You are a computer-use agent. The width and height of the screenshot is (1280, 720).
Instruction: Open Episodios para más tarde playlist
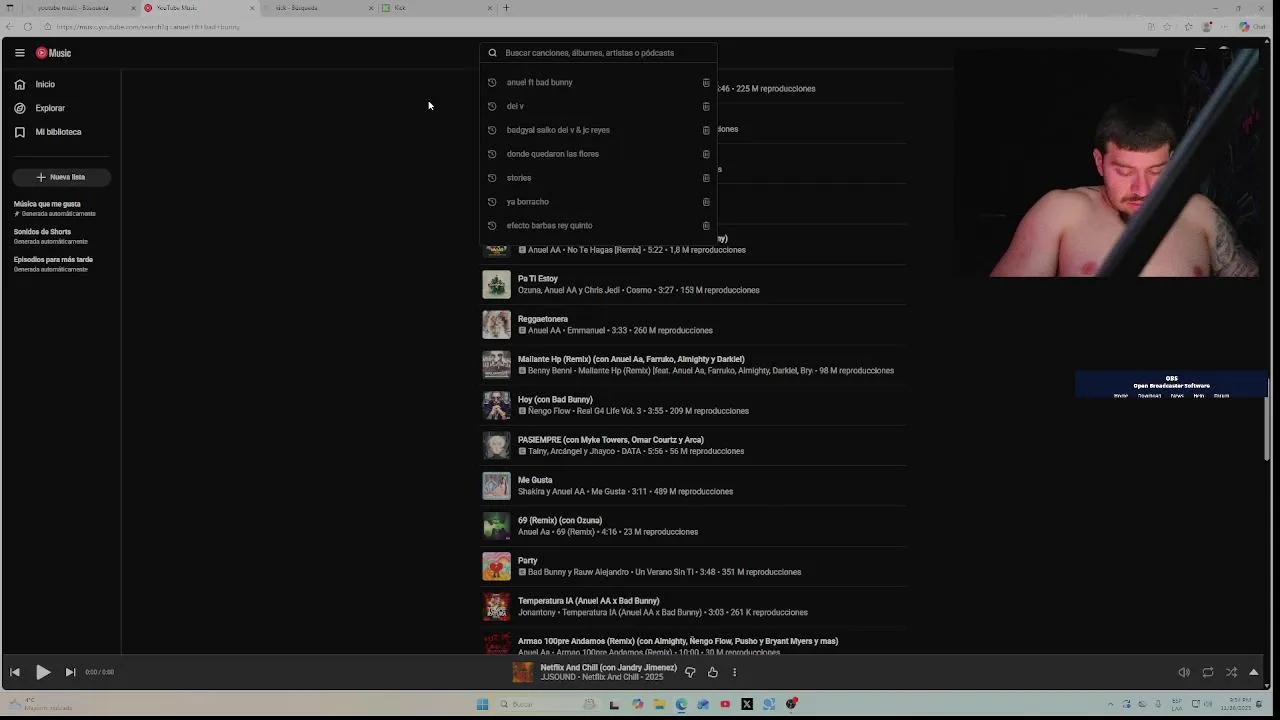click(53, 264)
